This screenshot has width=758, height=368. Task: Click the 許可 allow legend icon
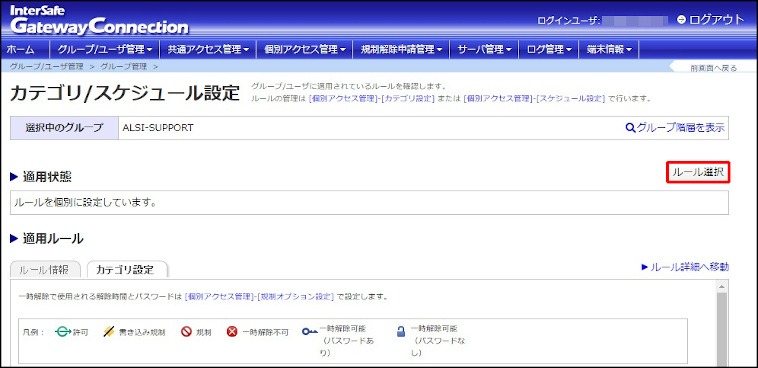[x=63, y=332]
